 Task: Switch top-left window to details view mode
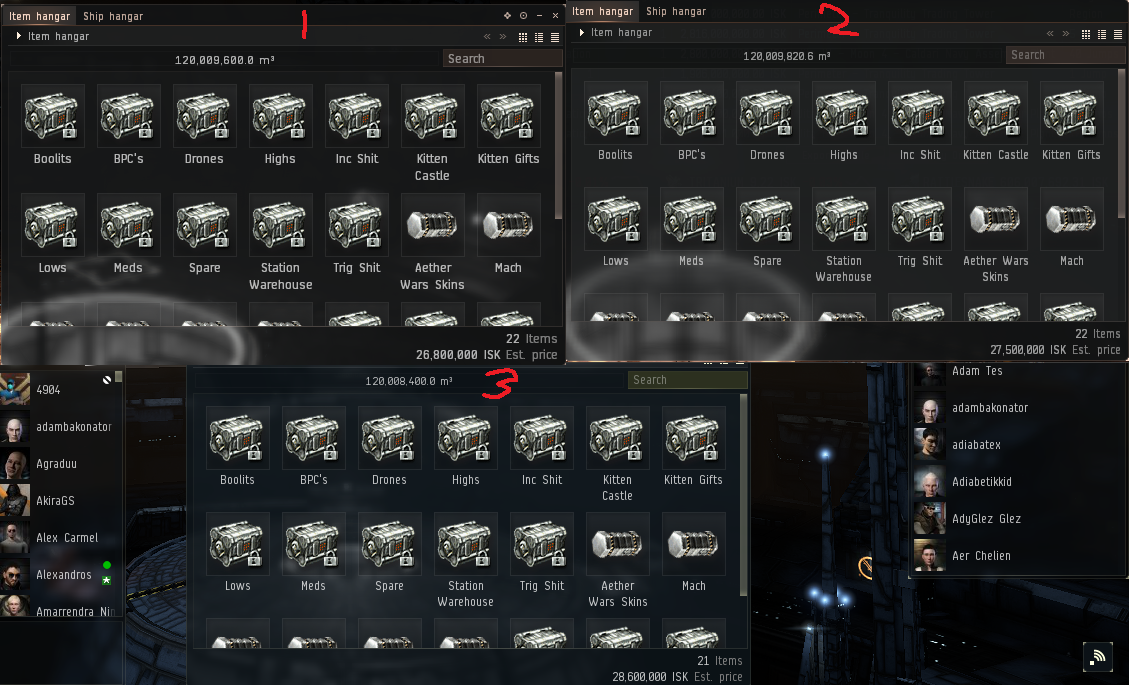coord(539,37)
